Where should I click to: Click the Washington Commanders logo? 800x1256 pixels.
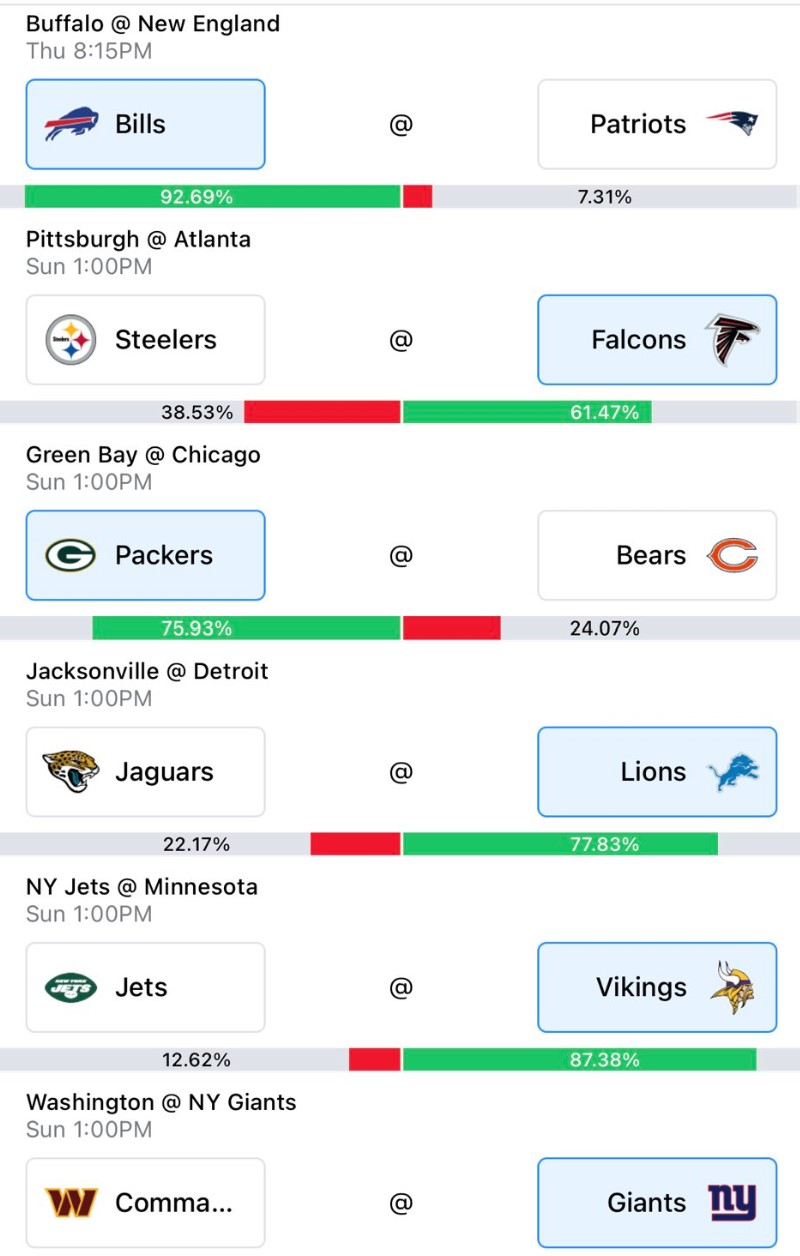pos(71,1203)
